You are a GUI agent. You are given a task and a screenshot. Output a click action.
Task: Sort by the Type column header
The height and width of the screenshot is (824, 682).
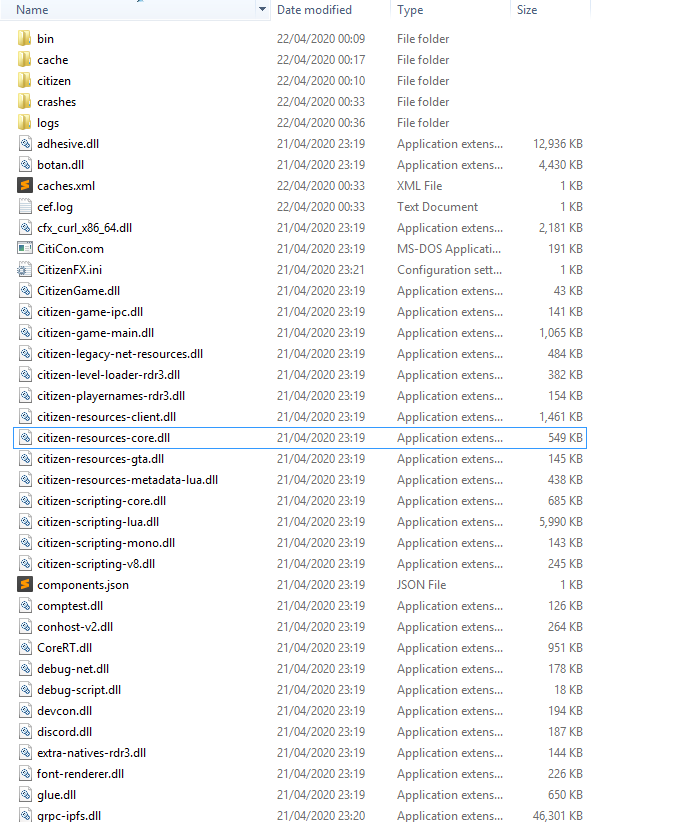(x=410, y=10)
